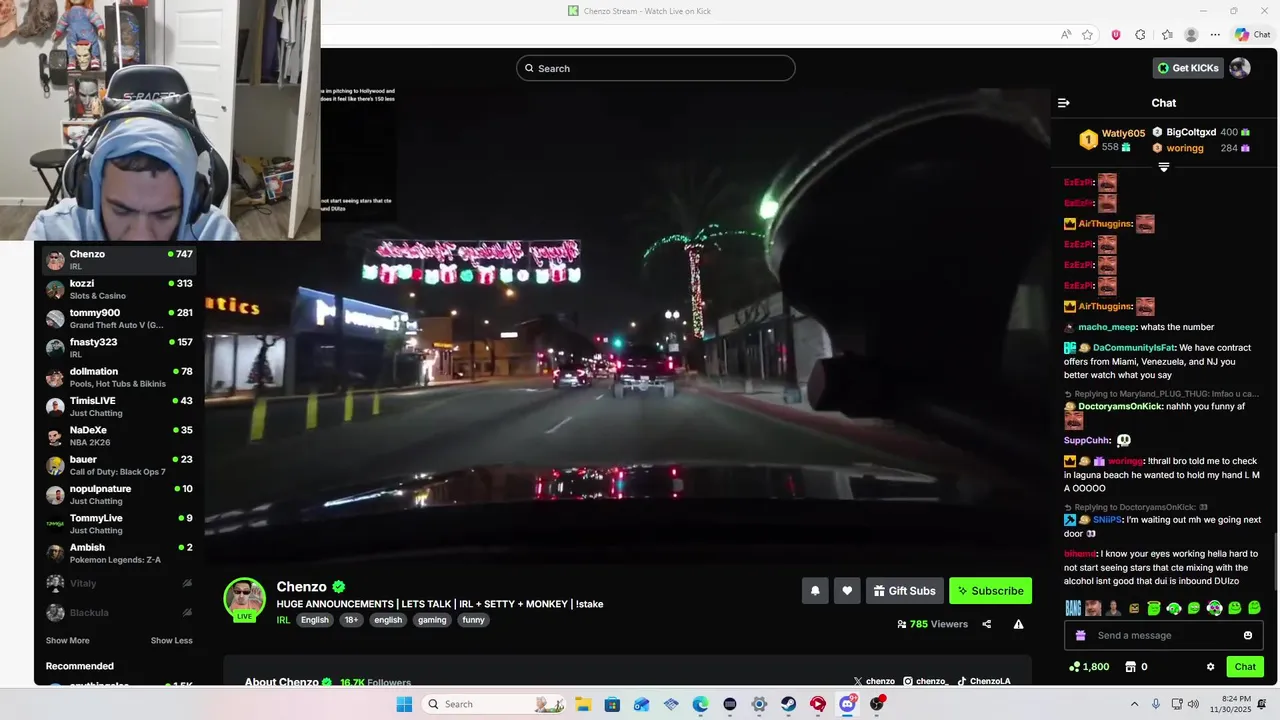The width and height of the screenshot is (1280, 720).
Task: Open the shop icon beside the 0 count
Action: pos(1130,667)
